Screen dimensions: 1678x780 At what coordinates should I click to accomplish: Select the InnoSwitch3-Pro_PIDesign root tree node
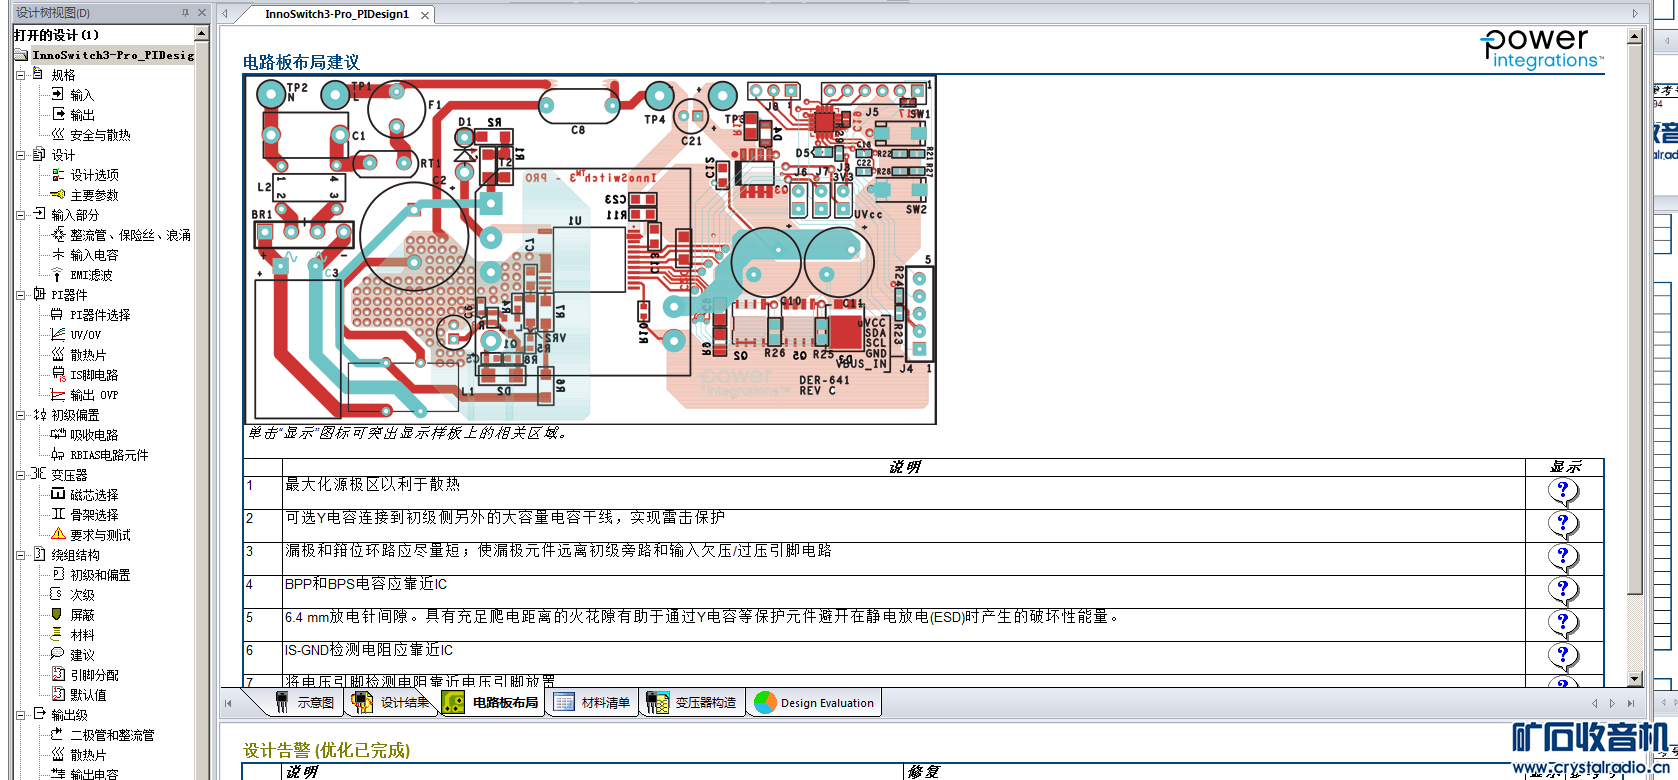[112, 55]
